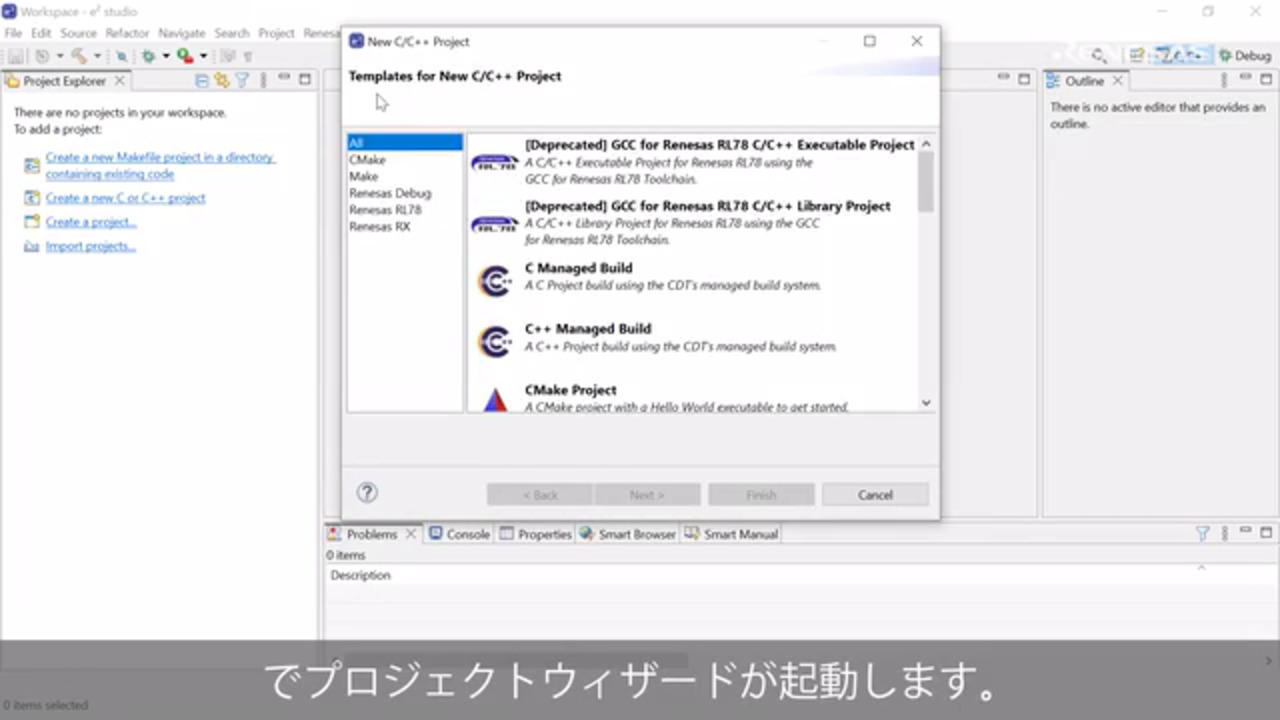Viewport: 1280px width, 720px height.
Task: Click the Cancel button in the dialog
Action: coord(875,495)
